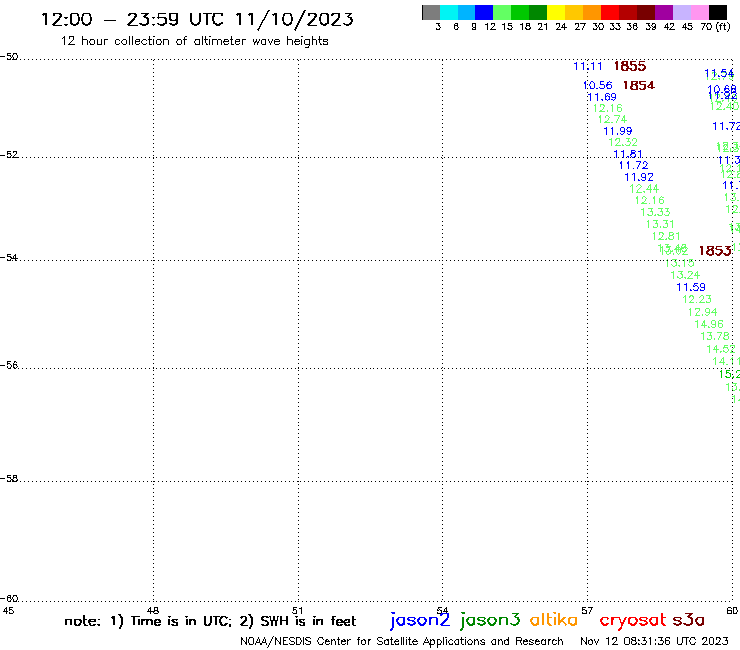Viewport: 740px width, 650px height.
Task: Click the yellow swatch in the color scale
Action: pyautogui.click(x=556, y=12)
